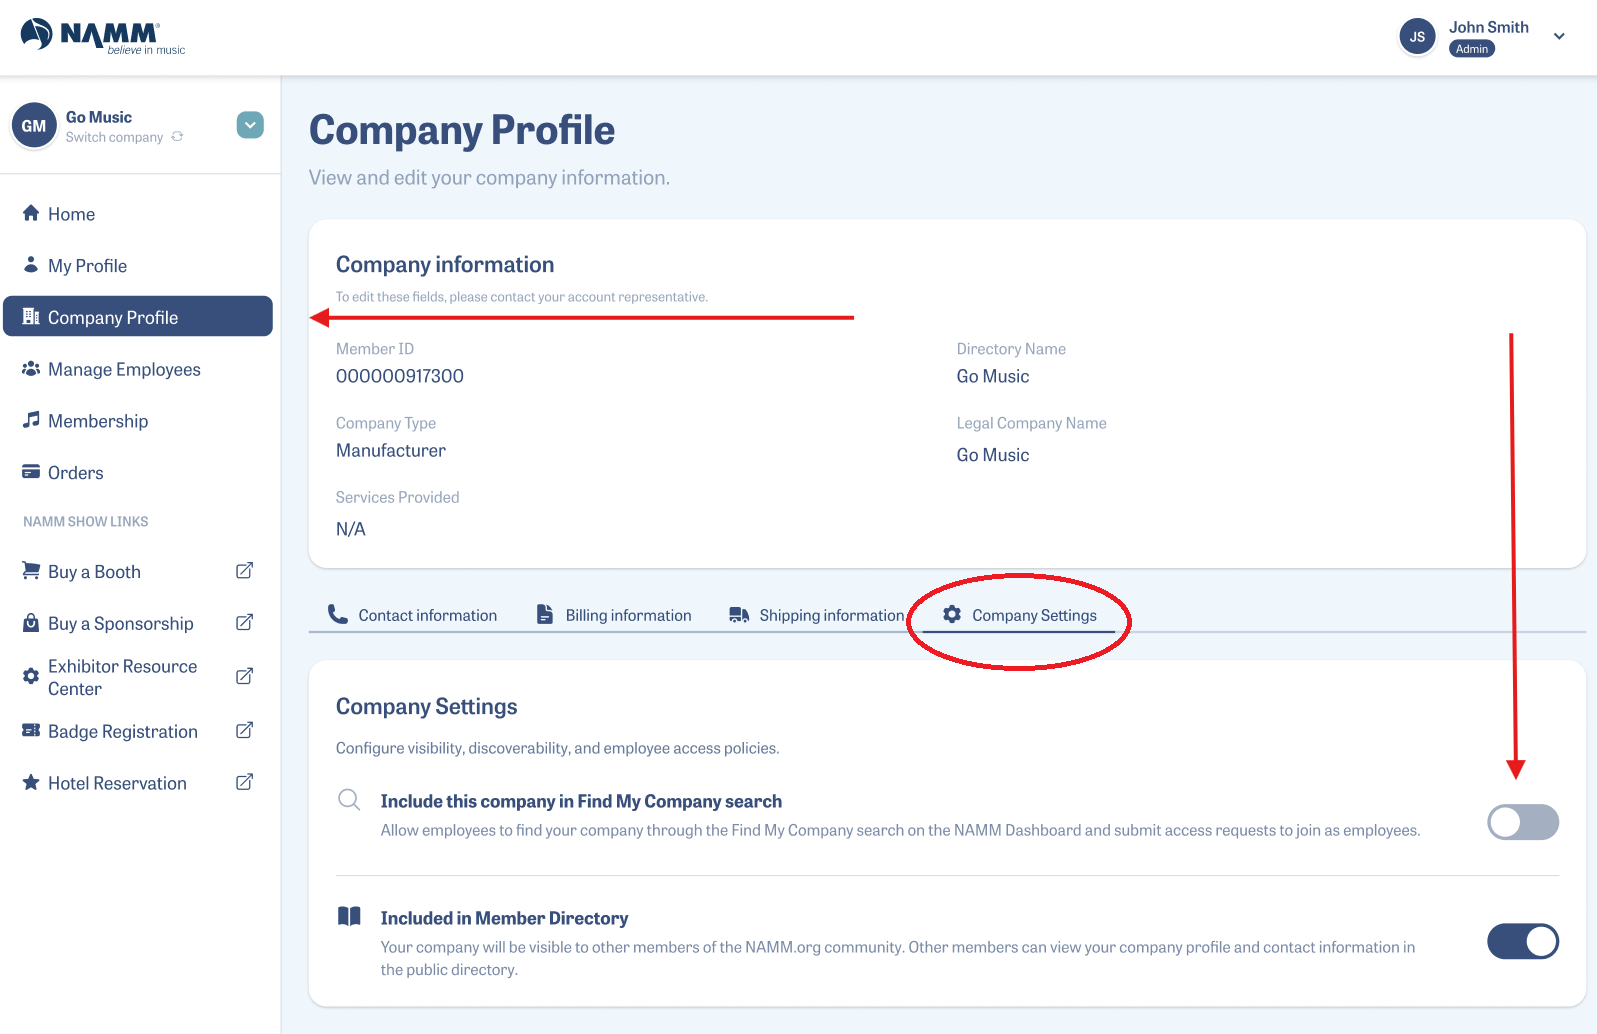Screen dimensions: 1597x1034
Task: Click the Orders card icon
Action: pyautogui.click(x=31, y=472)
